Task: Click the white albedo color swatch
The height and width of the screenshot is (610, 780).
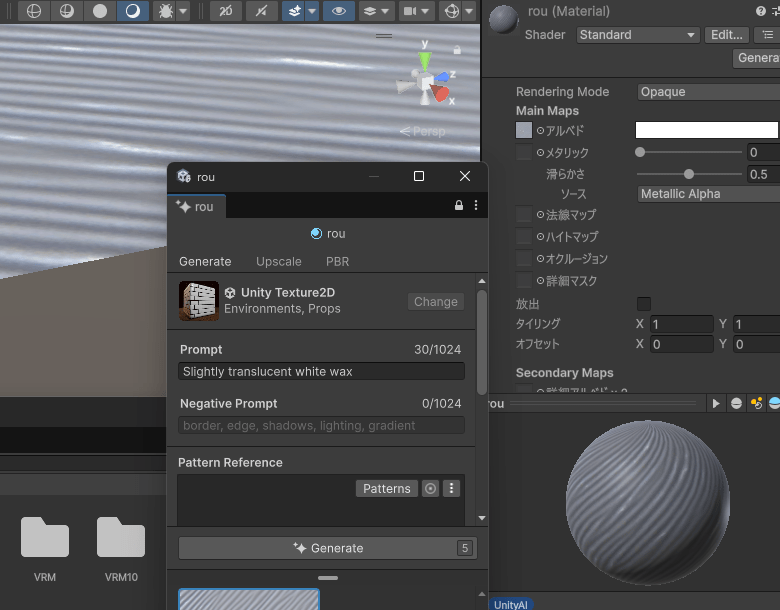Action: coord(706,130)
